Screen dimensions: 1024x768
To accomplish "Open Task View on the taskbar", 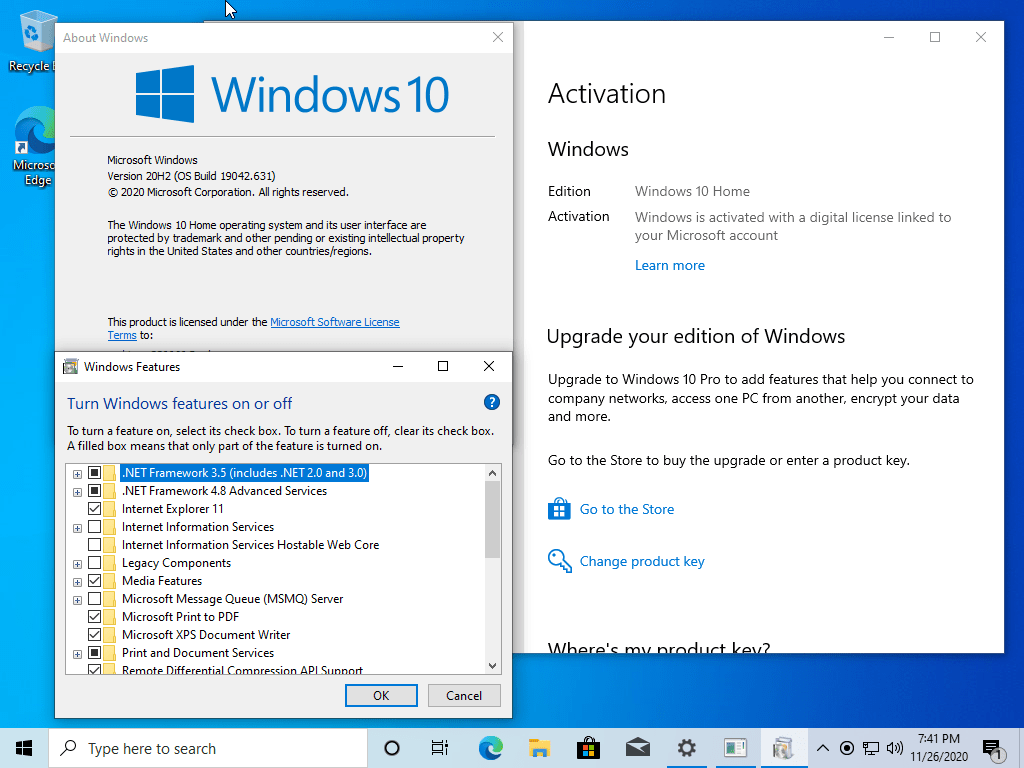I will click(x=440, y=748).
